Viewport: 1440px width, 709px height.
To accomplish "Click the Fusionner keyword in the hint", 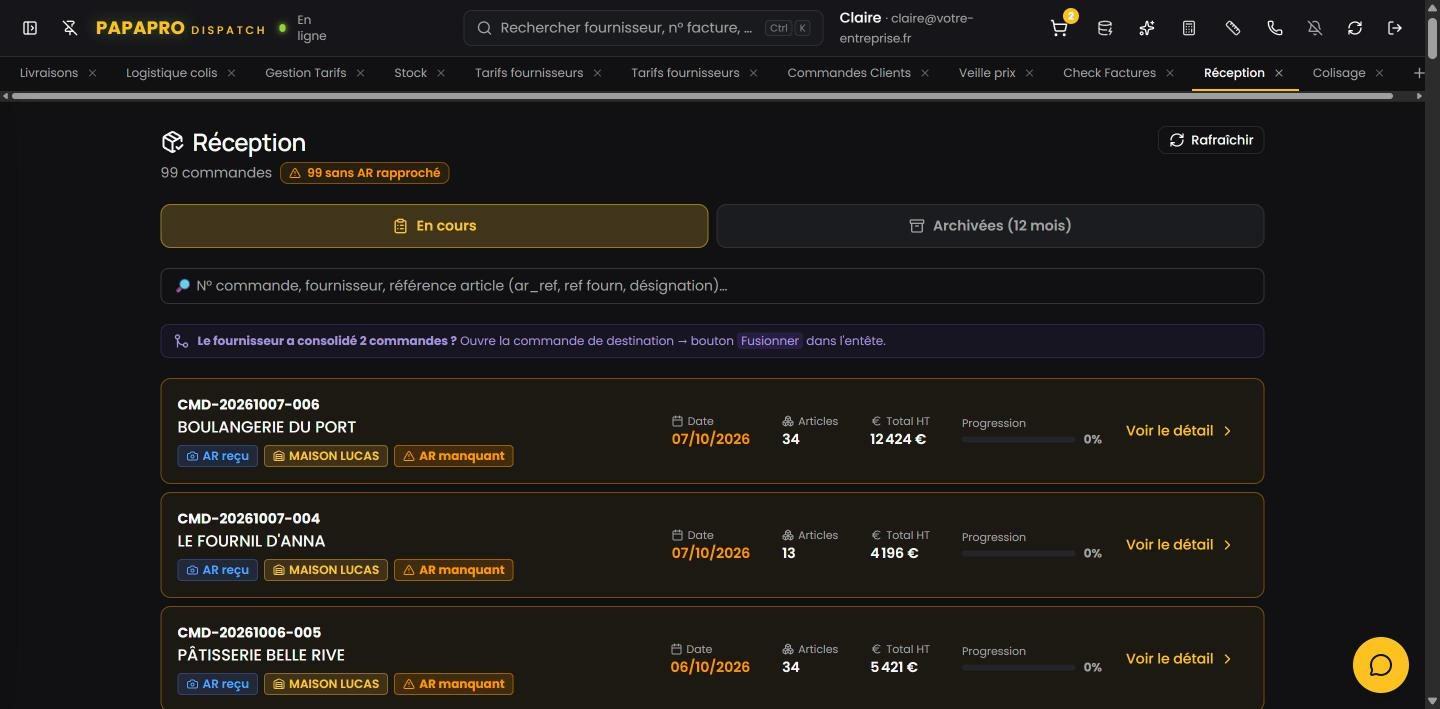I will 770,341.
